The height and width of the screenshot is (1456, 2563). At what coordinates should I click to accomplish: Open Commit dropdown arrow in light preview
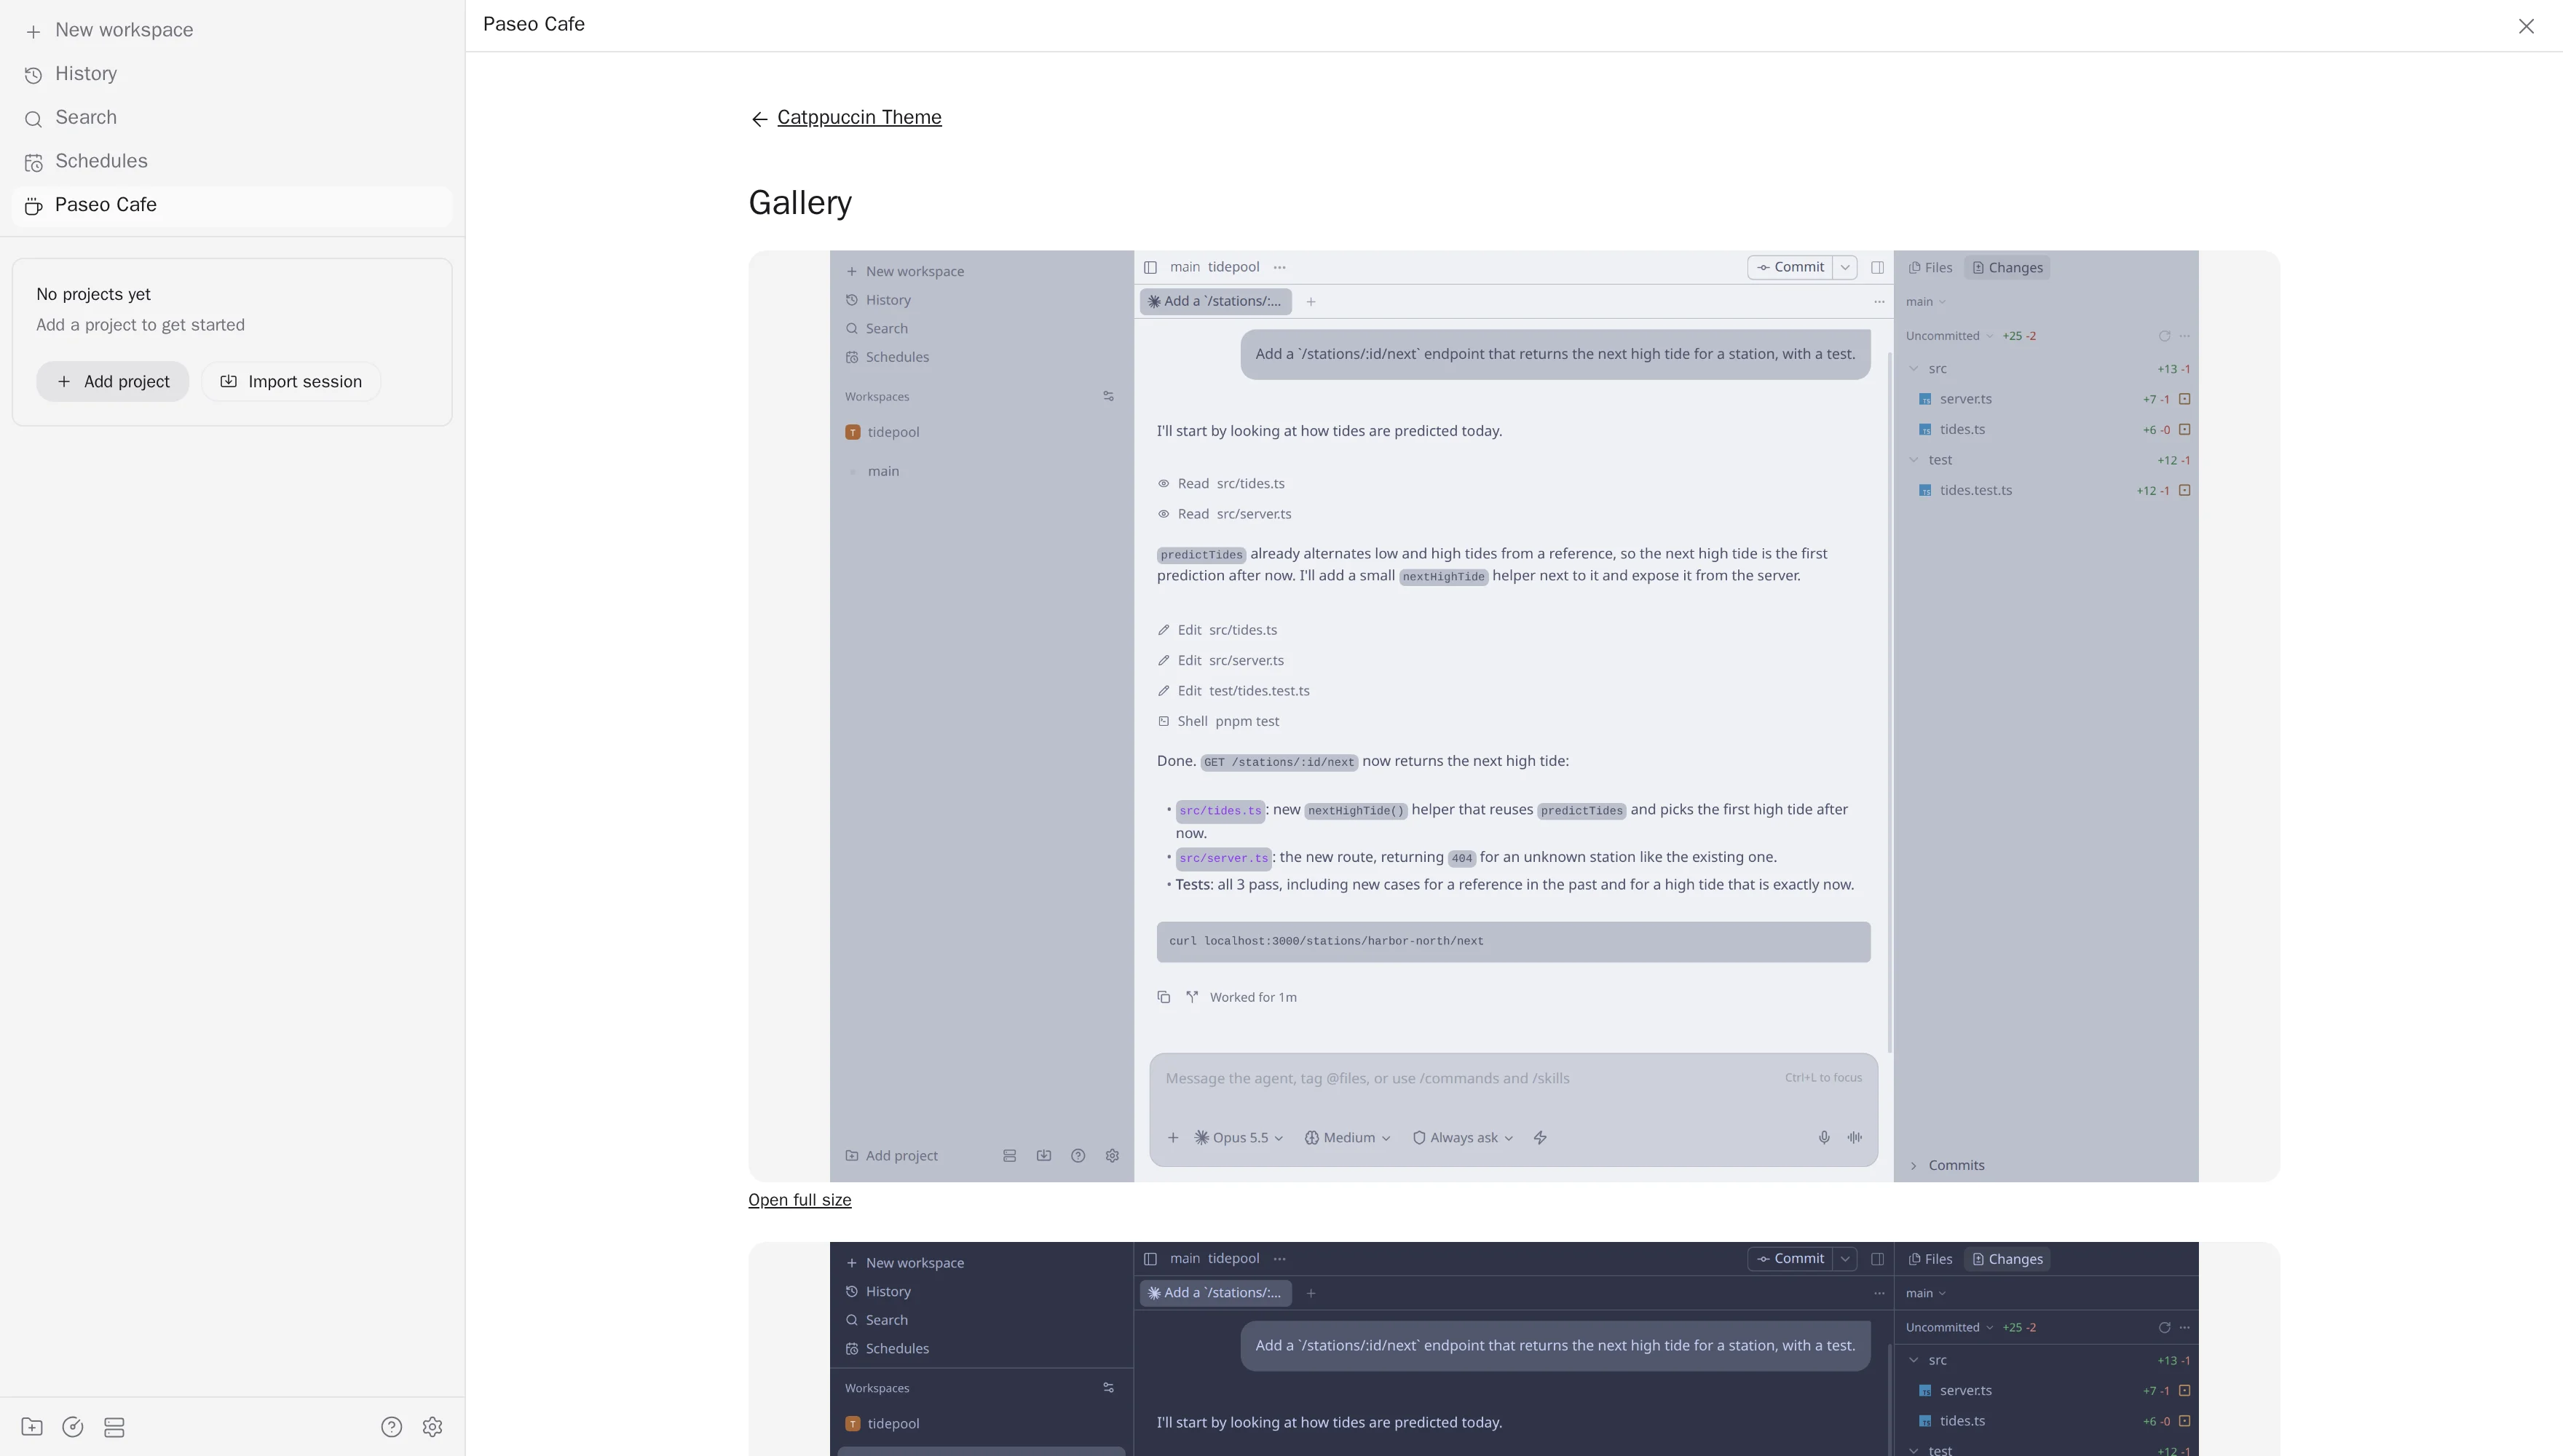pyautogui.click(x=1845, y=267)
